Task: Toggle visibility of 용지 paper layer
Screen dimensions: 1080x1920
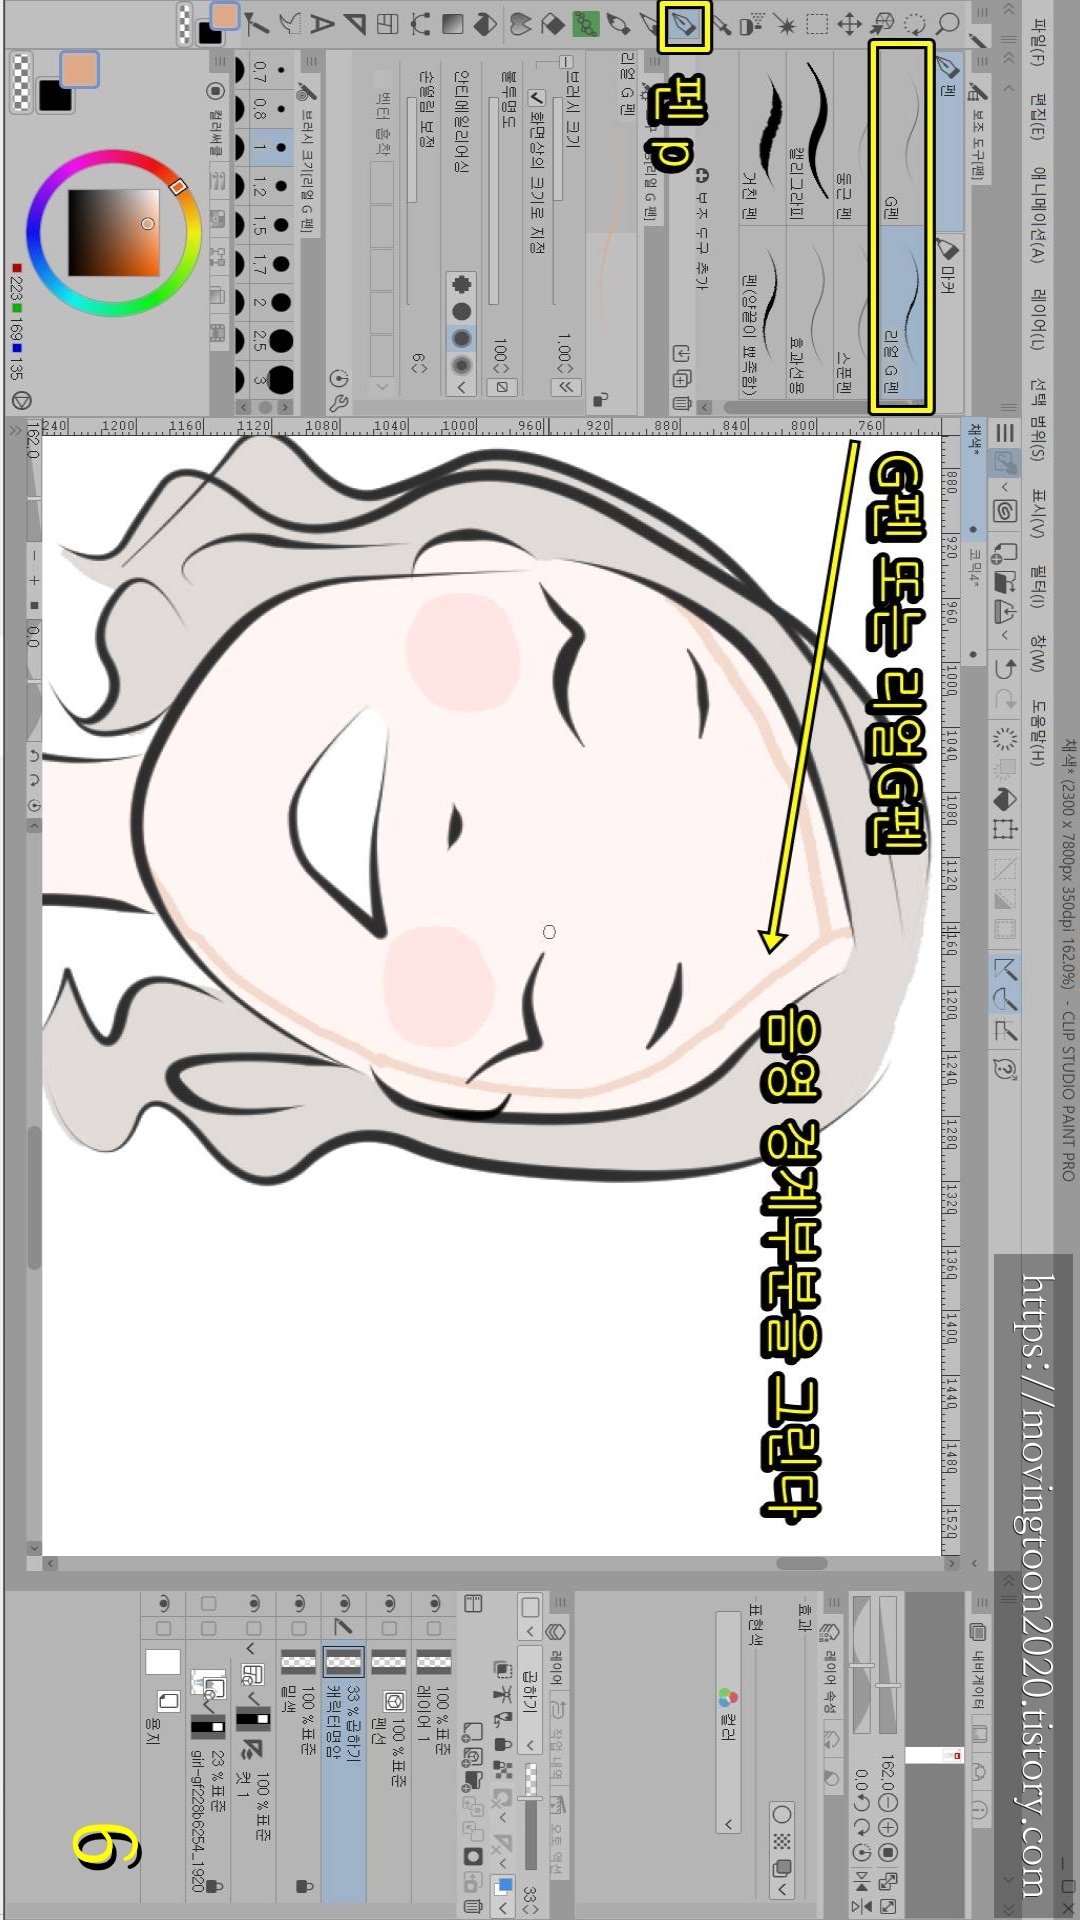Action: pyautogui.click(x=164, y=1603)
